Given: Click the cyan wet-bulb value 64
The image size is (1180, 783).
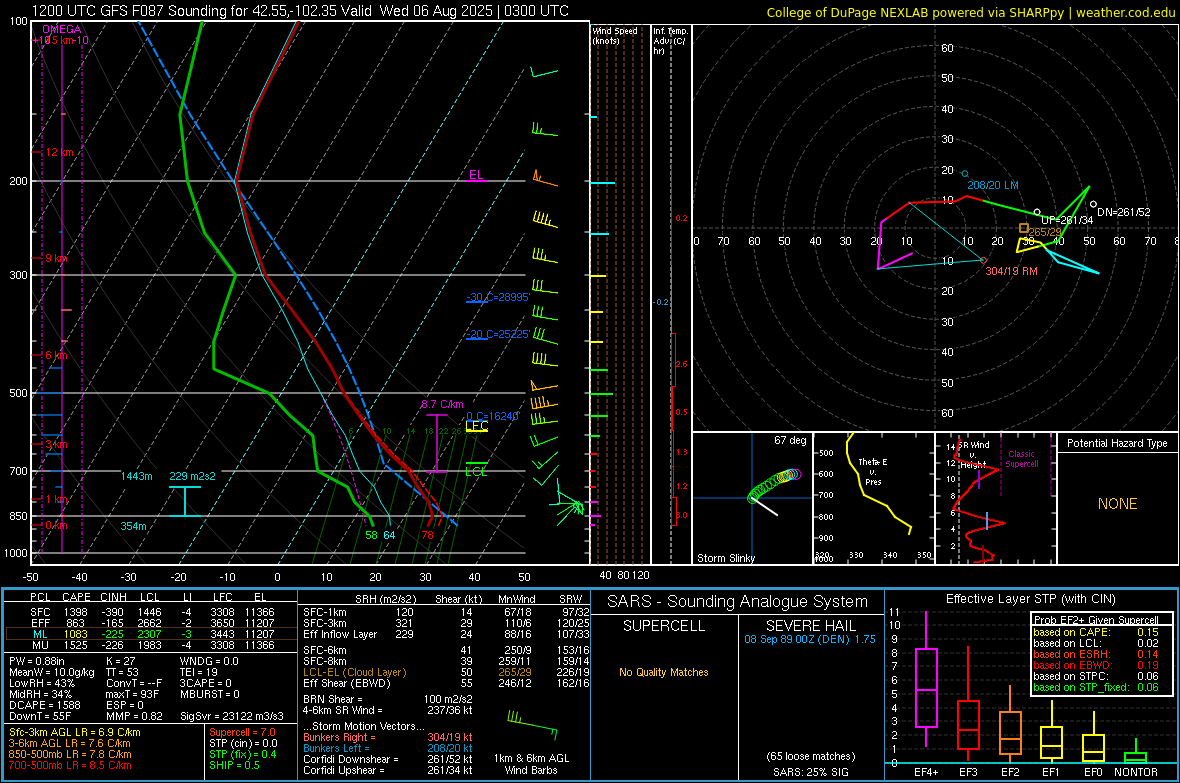Looking at the screenshot, I should point(389,535).
